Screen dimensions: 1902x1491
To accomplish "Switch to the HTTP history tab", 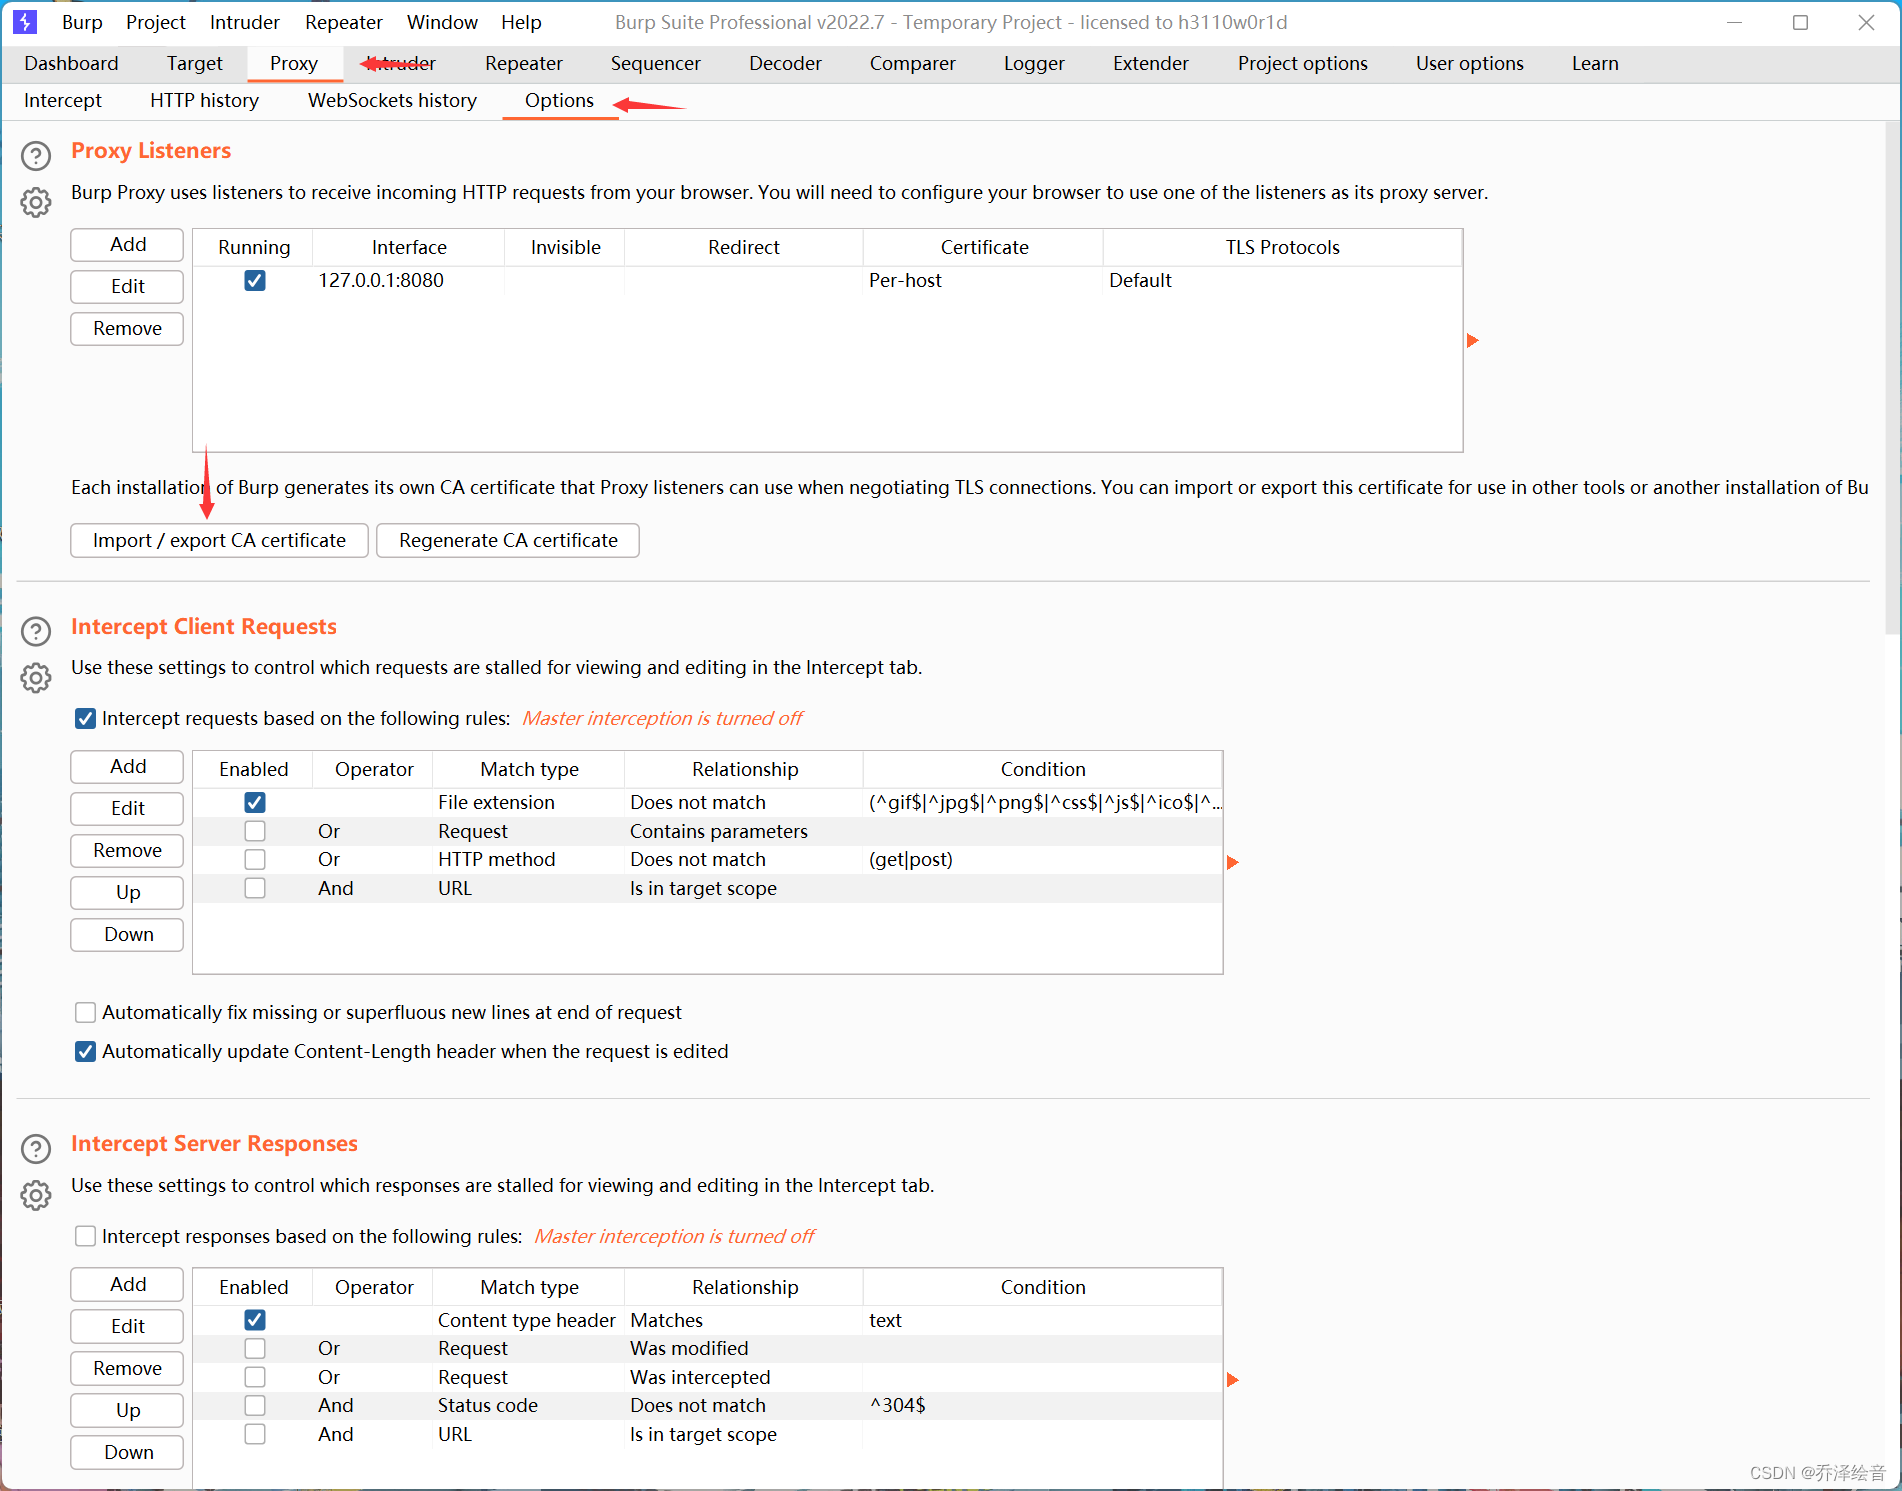I will point(203,100).
